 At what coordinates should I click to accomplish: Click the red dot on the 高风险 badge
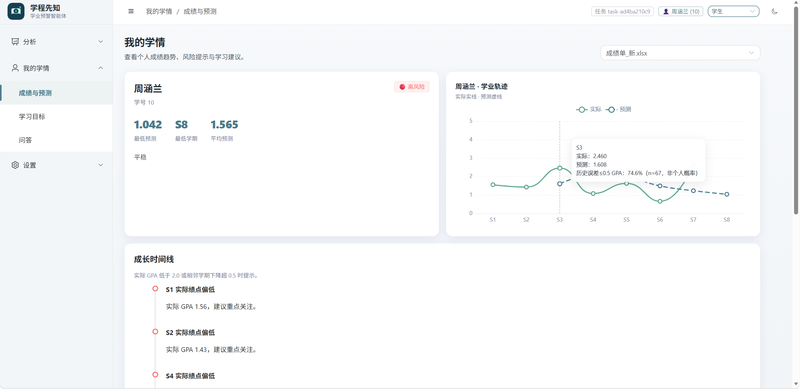(402, 87)
